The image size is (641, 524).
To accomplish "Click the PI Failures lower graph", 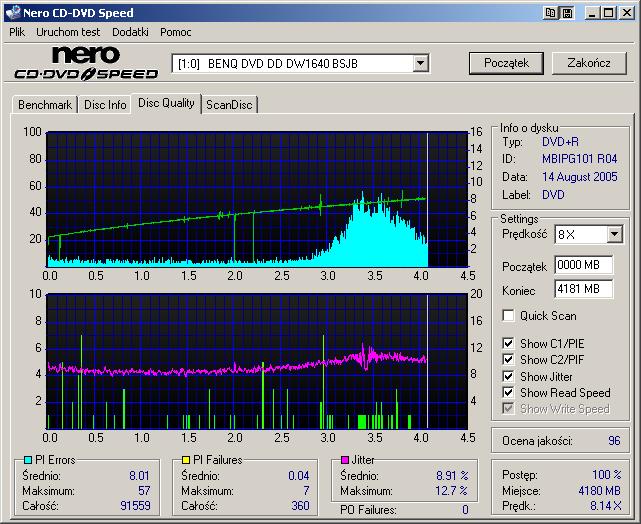I will (257, 361).
